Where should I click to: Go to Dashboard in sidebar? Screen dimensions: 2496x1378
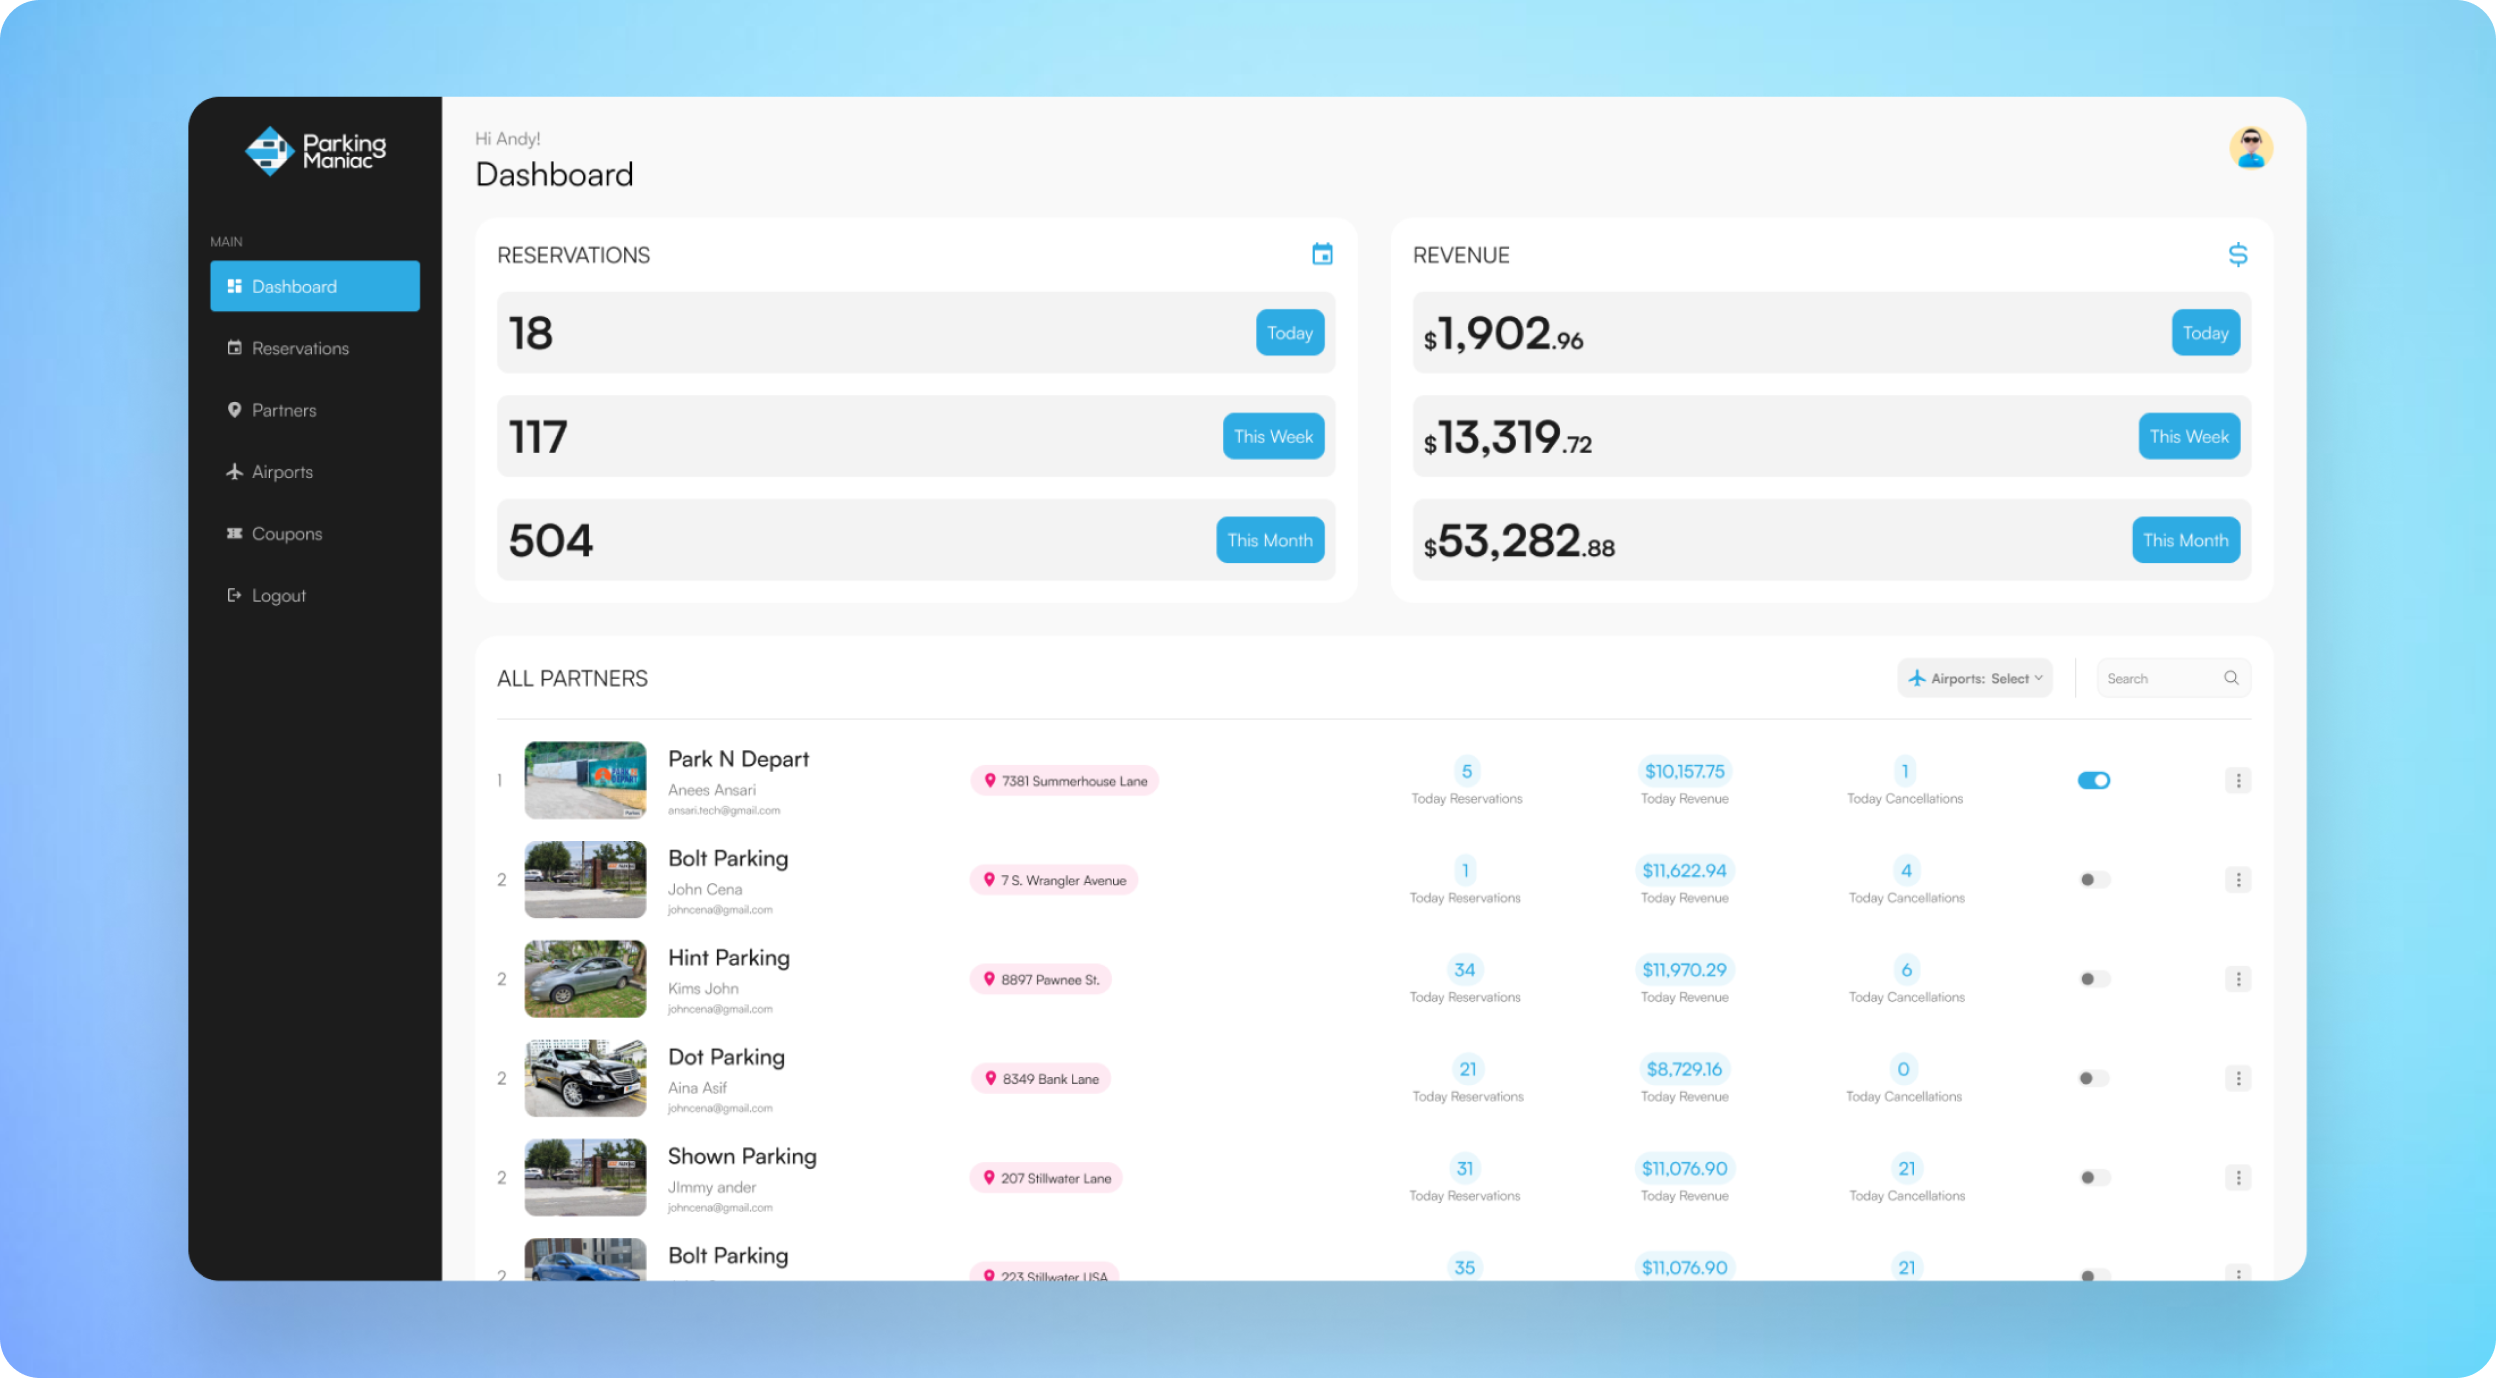315,286
